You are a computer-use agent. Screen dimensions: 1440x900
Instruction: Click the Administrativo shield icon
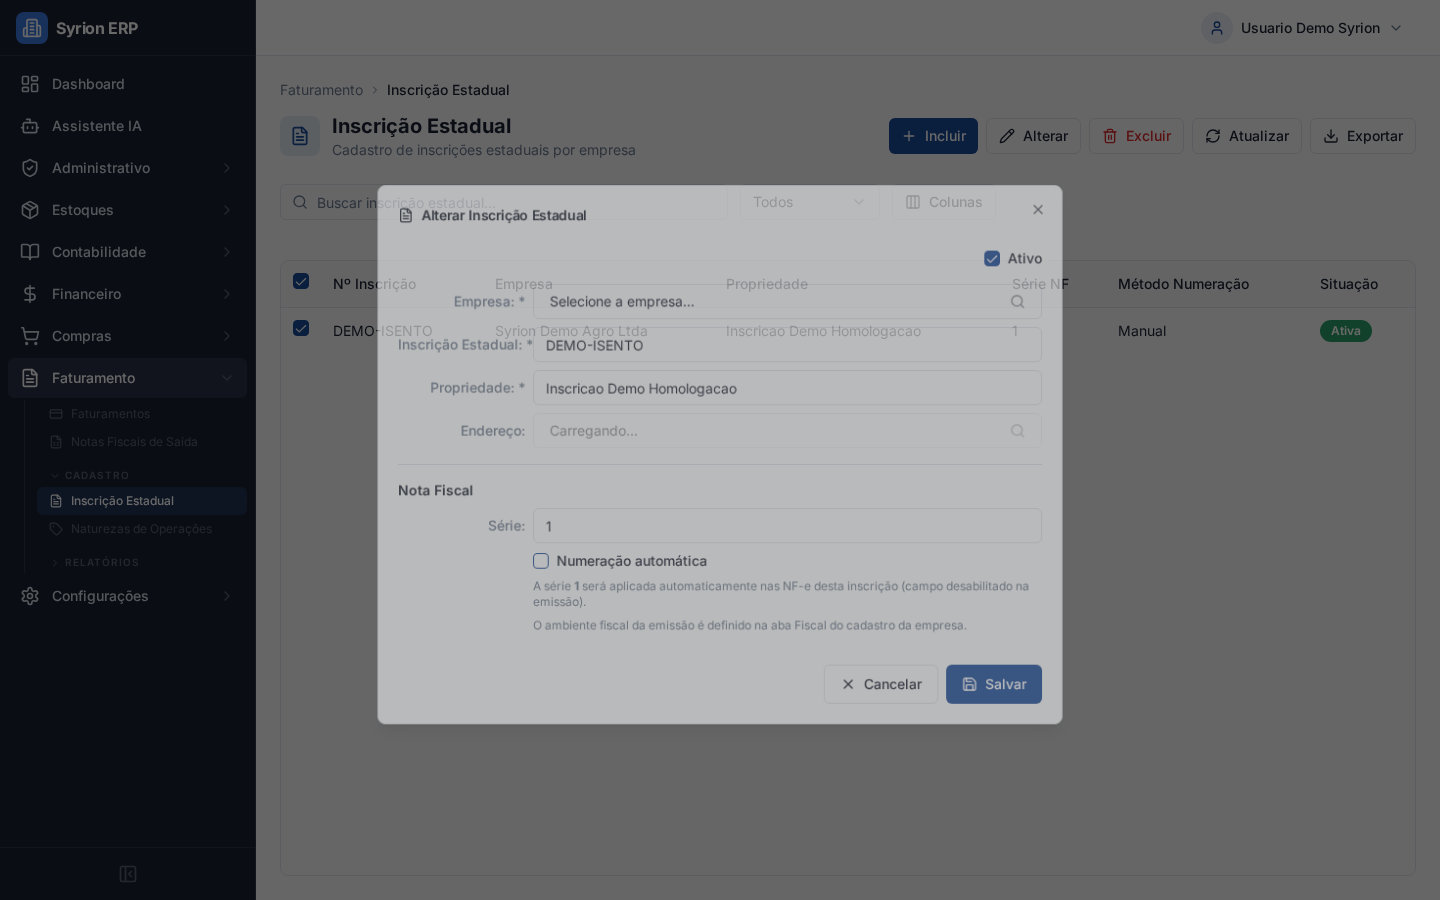coord(30,168)
